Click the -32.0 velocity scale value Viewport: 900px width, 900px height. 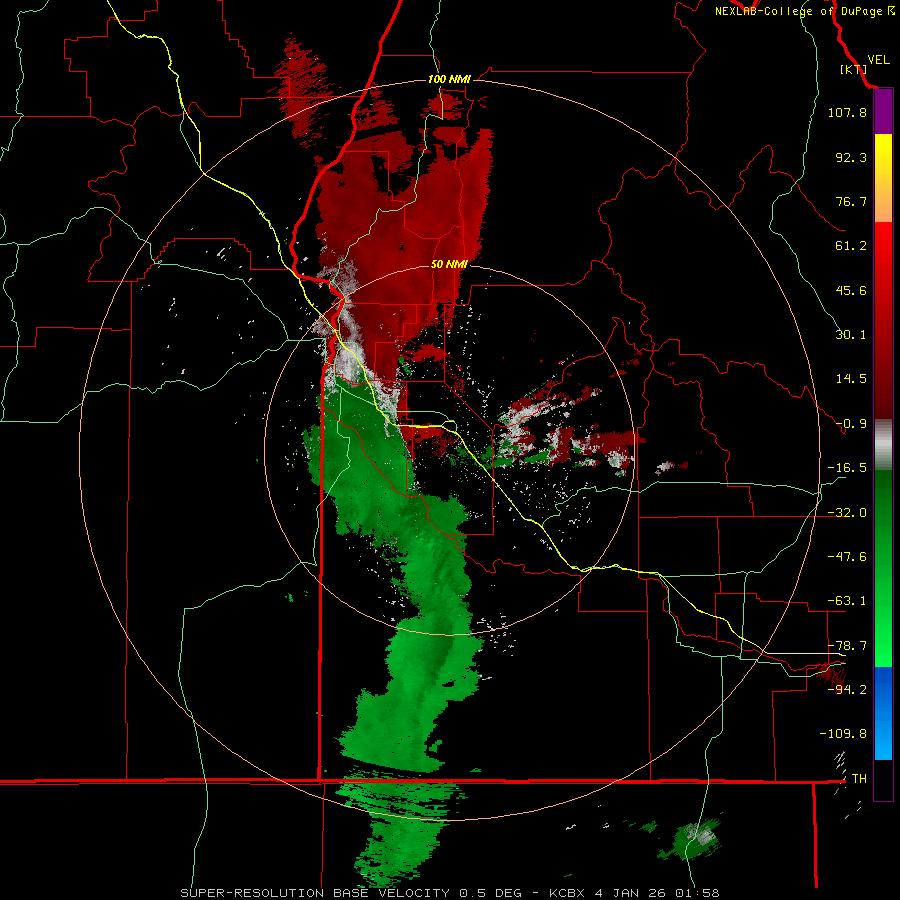pyautogui.click(x=847, y=513)
